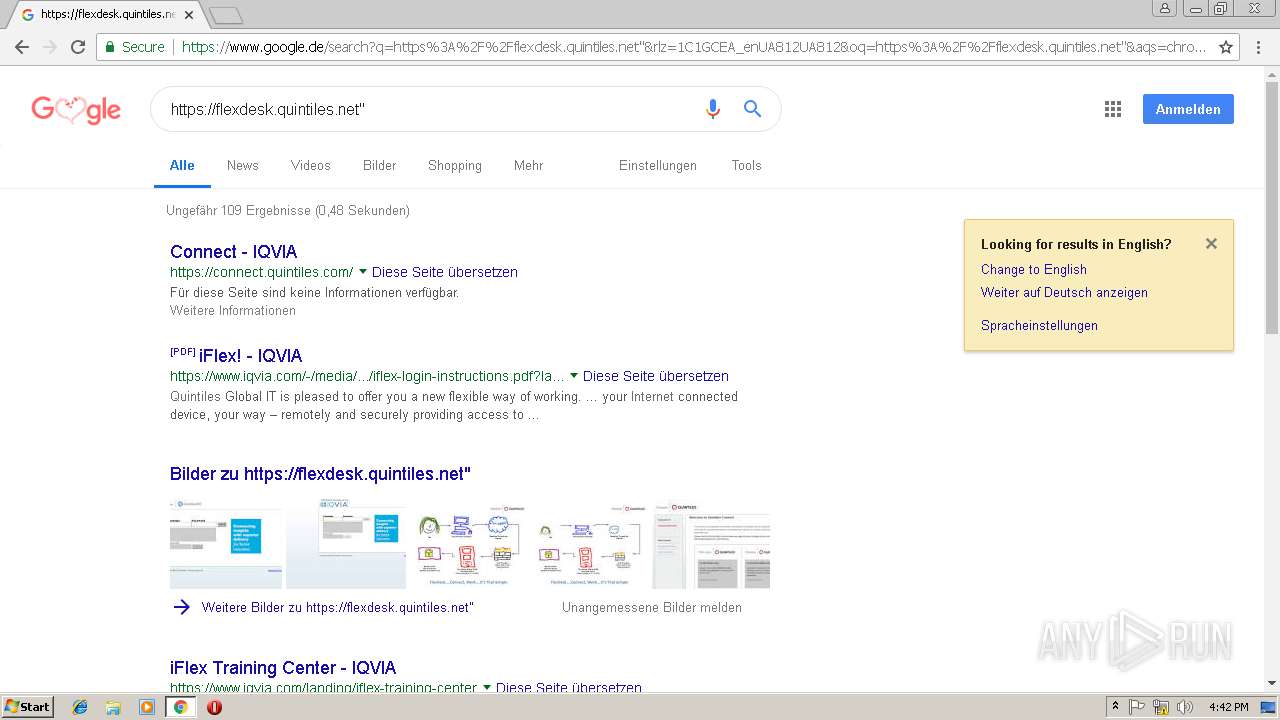Viewport: 1280px width, 720px height.
Task: Click Weiter auf Deutsch anzeigen
Action: pyautogui.click(x=1064, y=292)
